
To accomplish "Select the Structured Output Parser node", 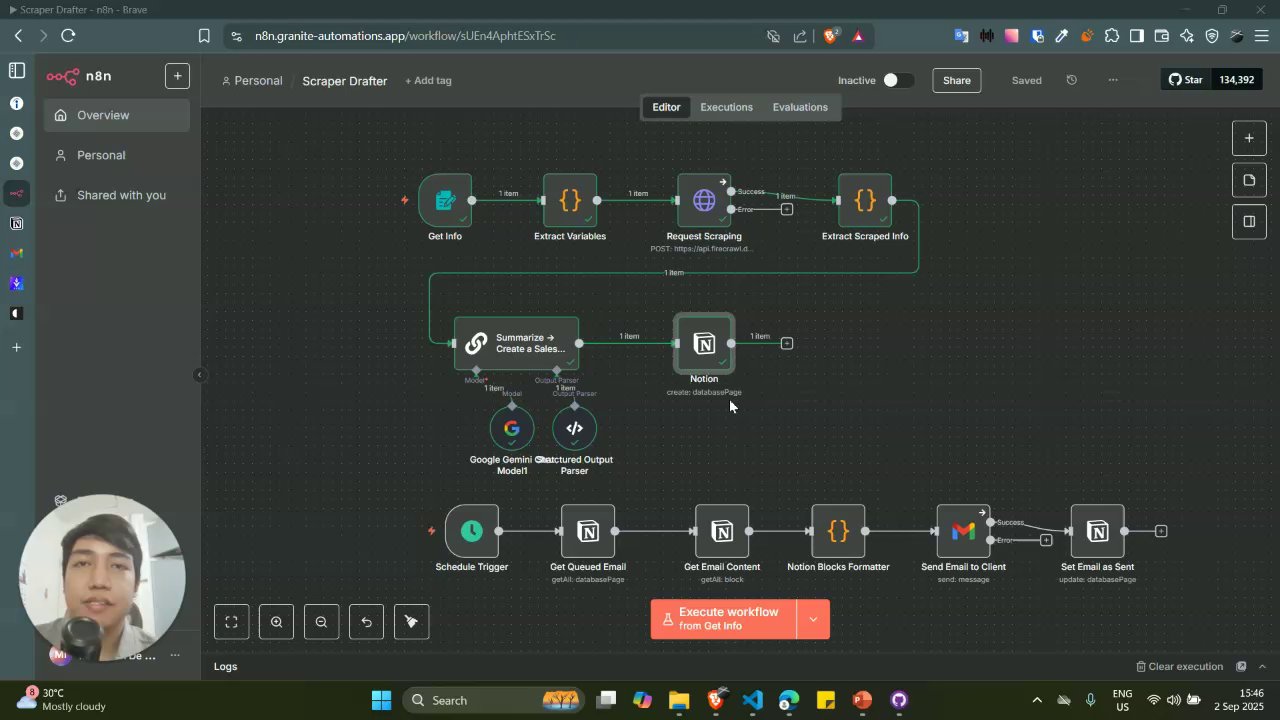I will [574, 428].
